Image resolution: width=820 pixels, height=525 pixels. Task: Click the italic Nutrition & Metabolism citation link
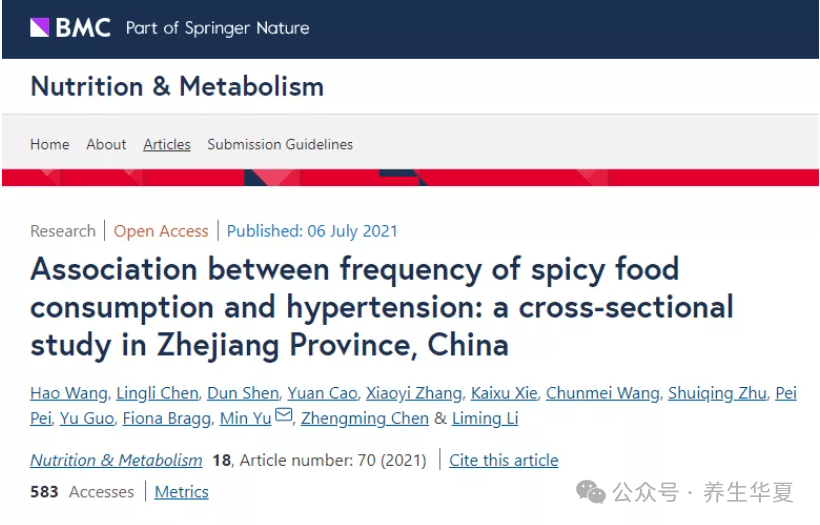pos(116,460)
